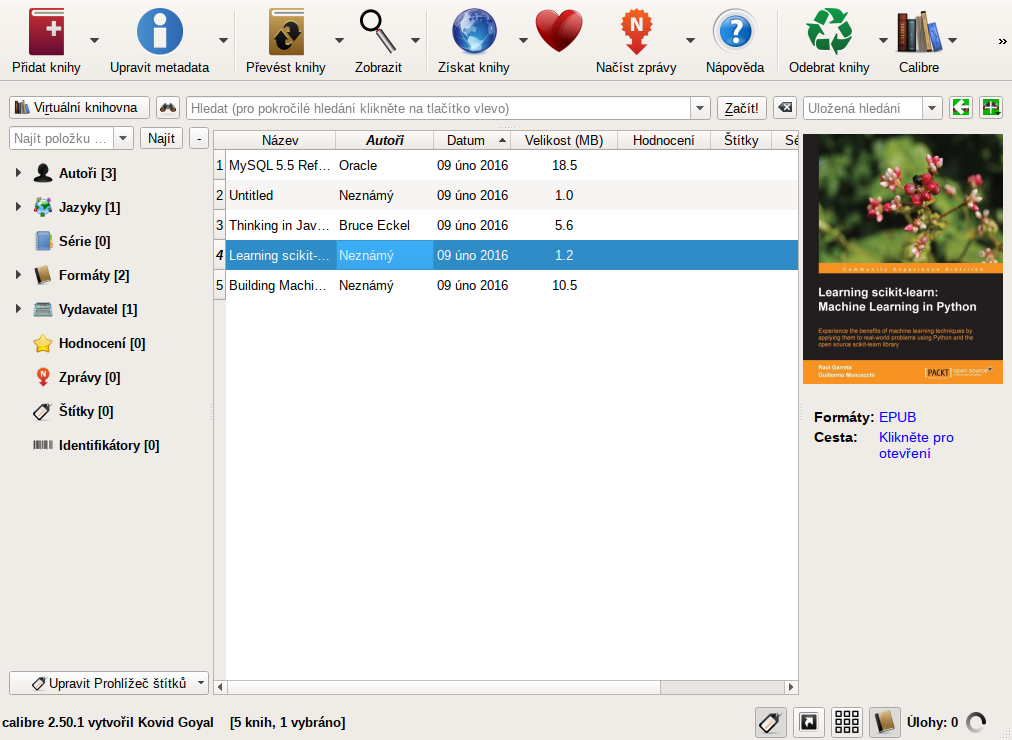Open the Načíst zprávy dropdown arrow
This screenshot has height=740, width=1012.
[x=690, y=40]
